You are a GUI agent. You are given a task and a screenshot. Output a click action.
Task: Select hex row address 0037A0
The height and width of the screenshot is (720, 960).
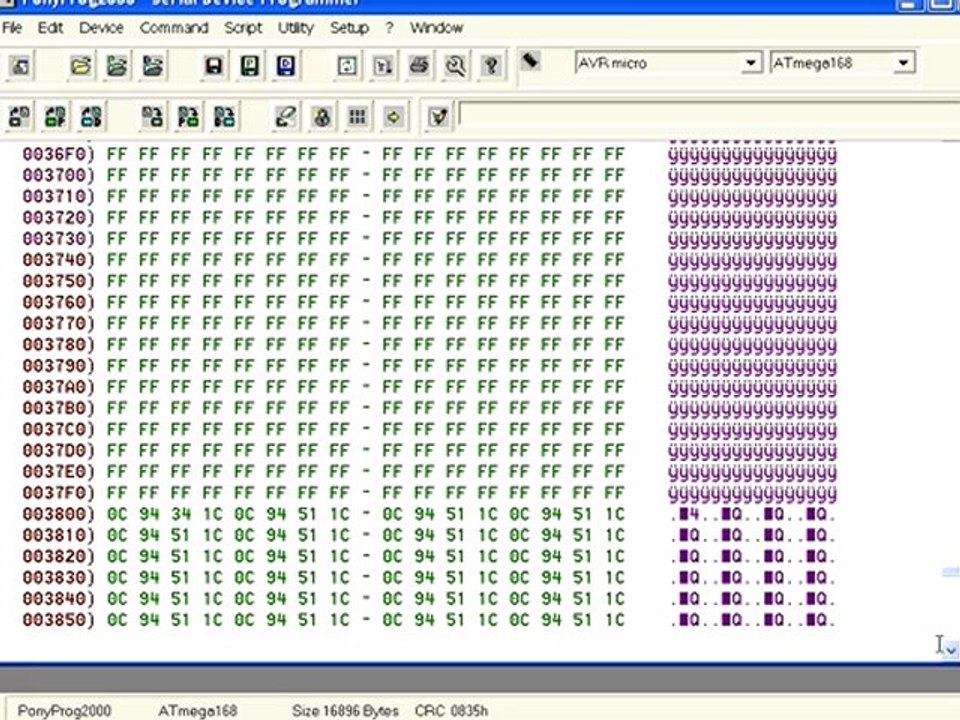[59, 387]
